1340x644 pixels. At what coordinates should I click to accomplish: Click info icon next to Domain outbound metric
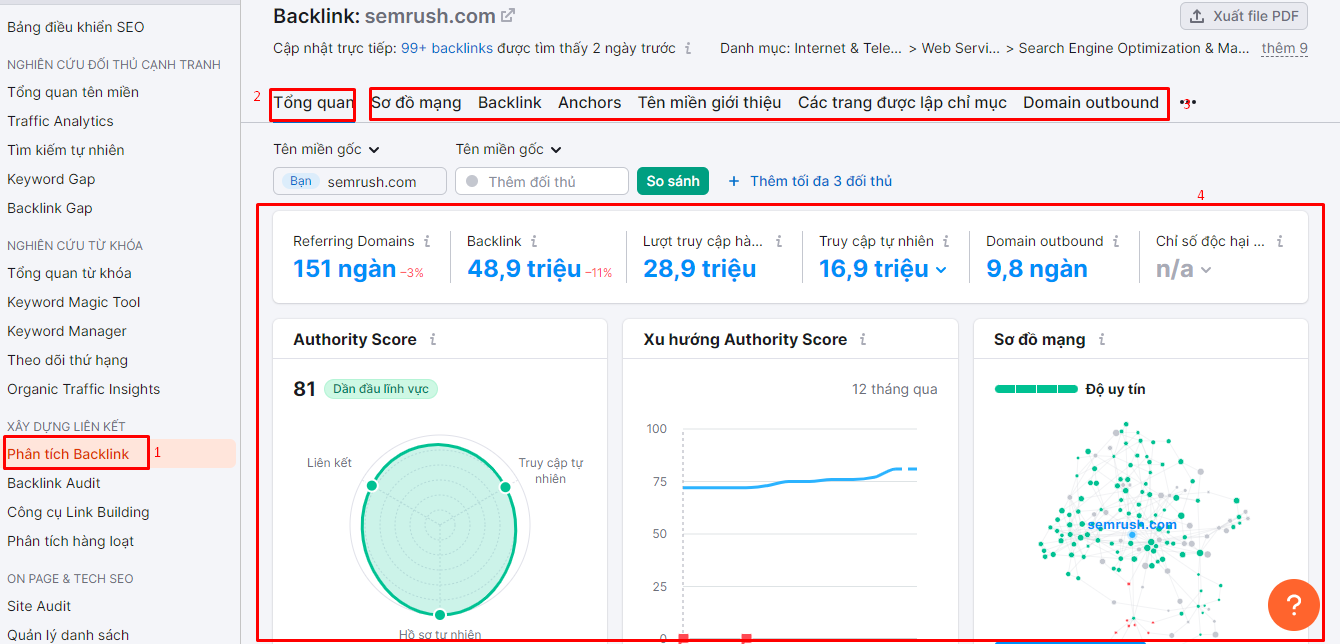1116,241
